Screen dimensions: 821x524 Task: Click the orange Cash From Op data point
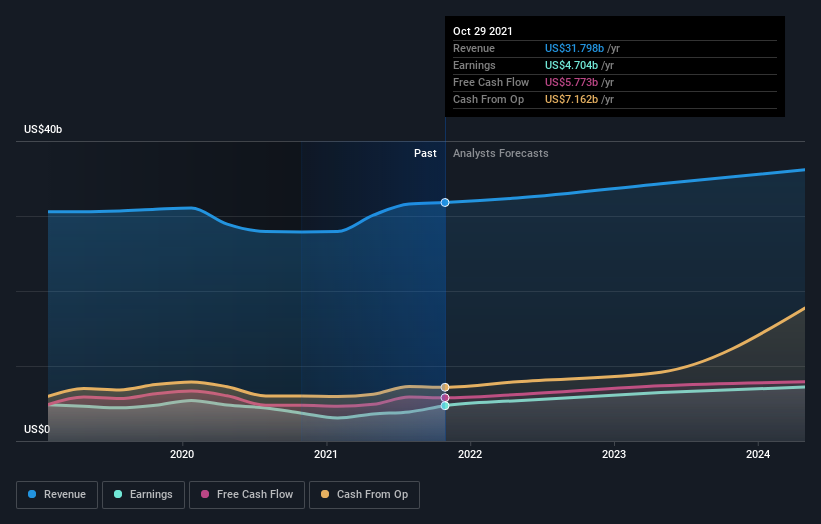pyautogui.click(x=445, y=387)
